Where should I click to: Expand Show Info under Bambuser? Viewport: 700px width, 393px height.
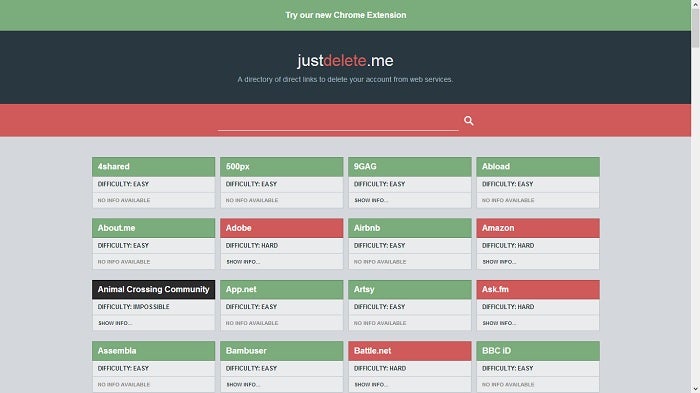pos(243,385)
